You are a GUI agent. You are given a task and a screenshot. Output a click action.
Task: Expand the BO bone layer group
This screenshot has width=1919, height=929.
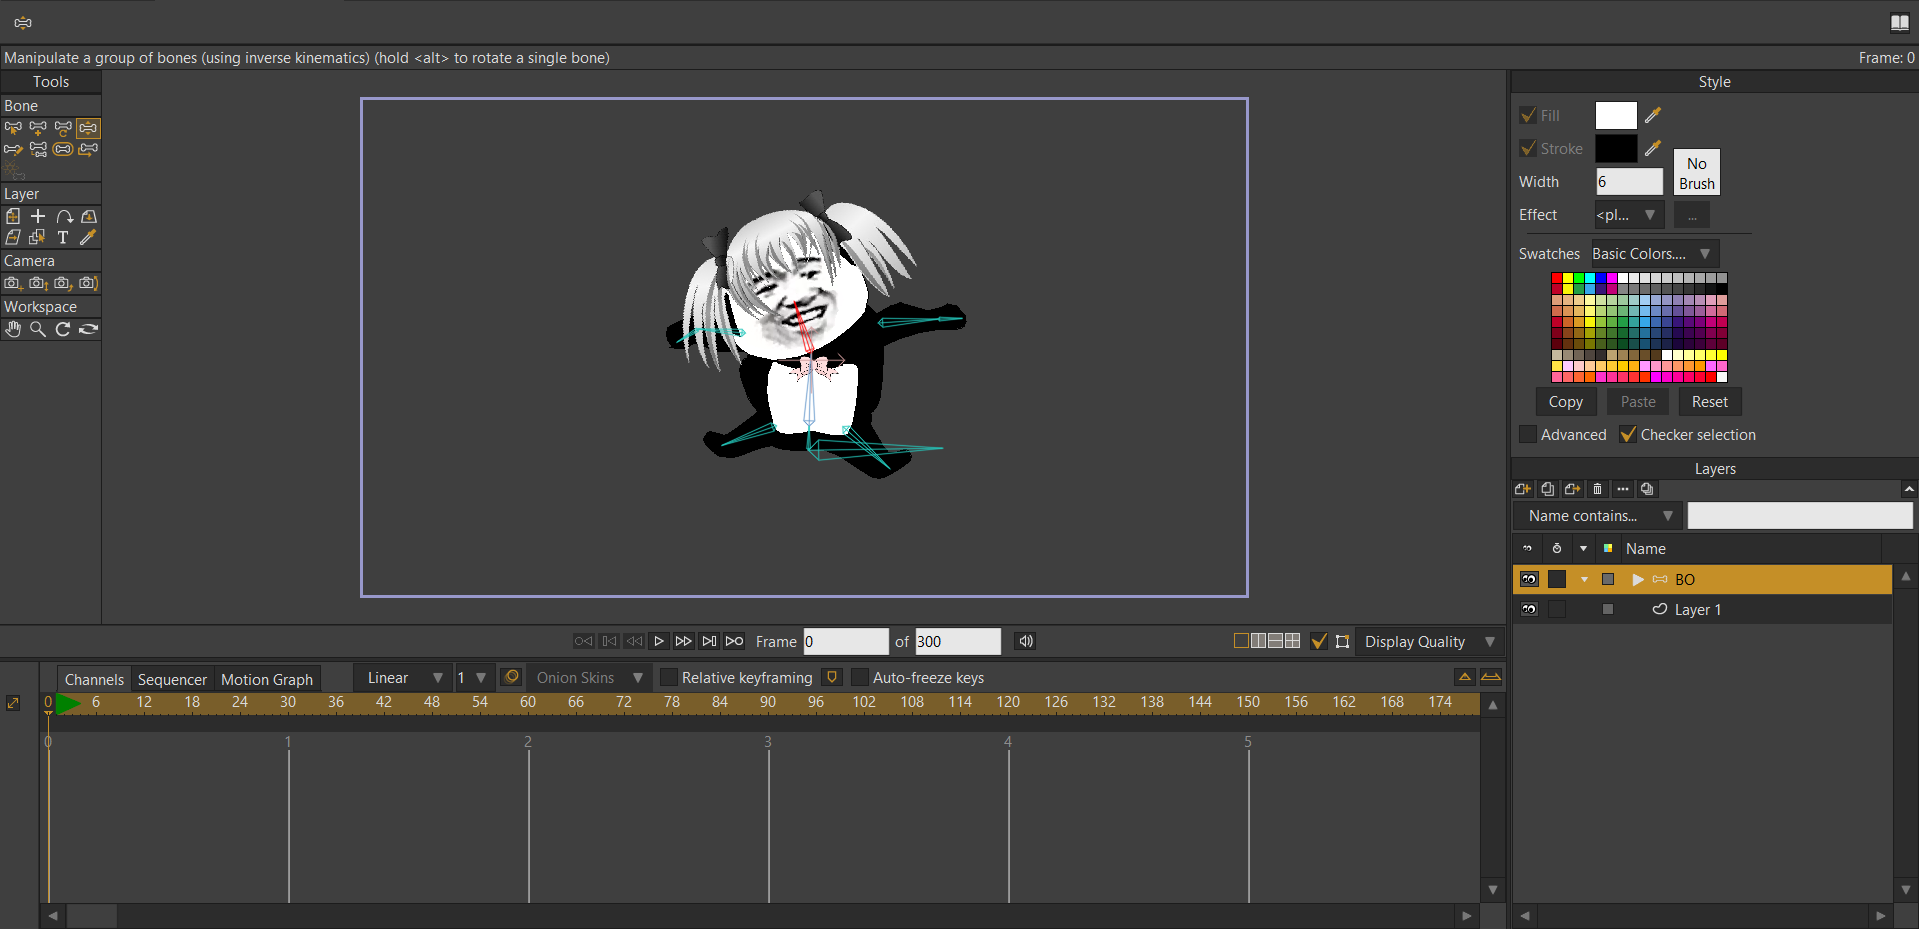click(x=1637, y=580)
